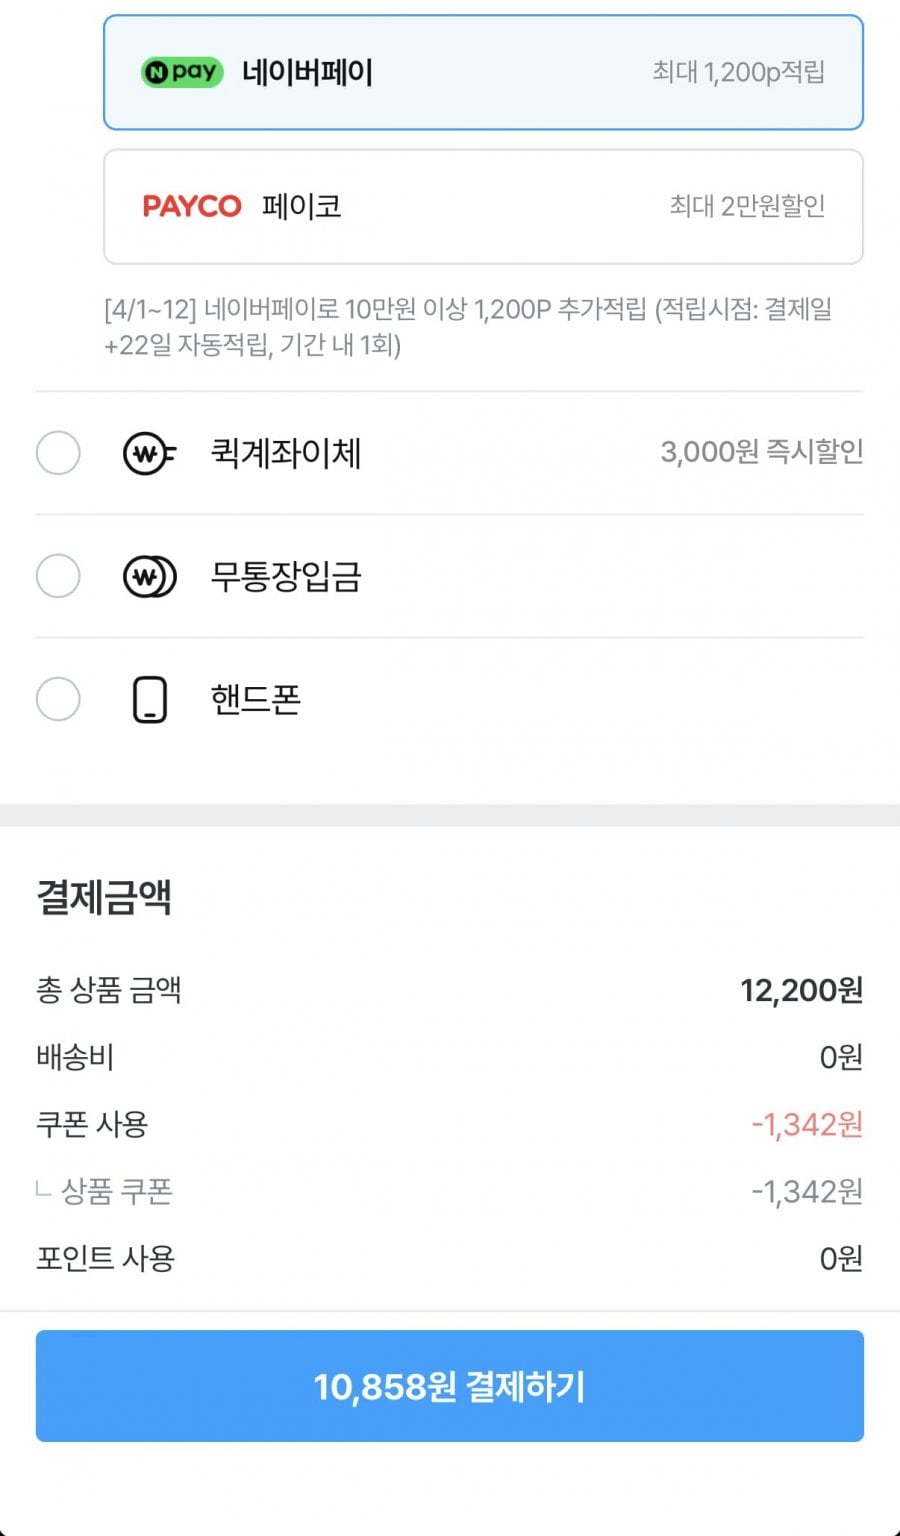Click the 3,000원 즉시할인 benefit text
The image size is (900, 1536).
(761, 452)
